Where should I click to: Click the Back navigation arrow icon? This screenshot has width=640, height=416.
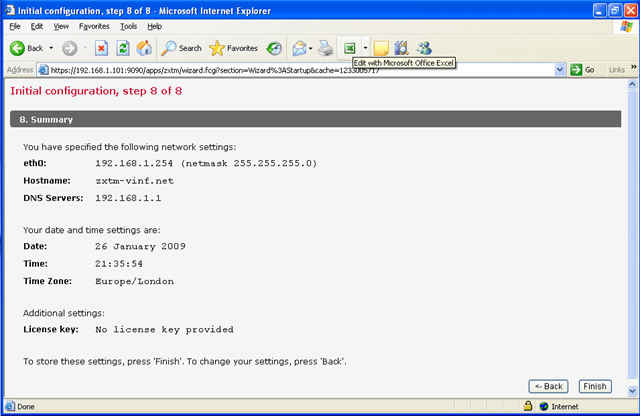point(18,48)
